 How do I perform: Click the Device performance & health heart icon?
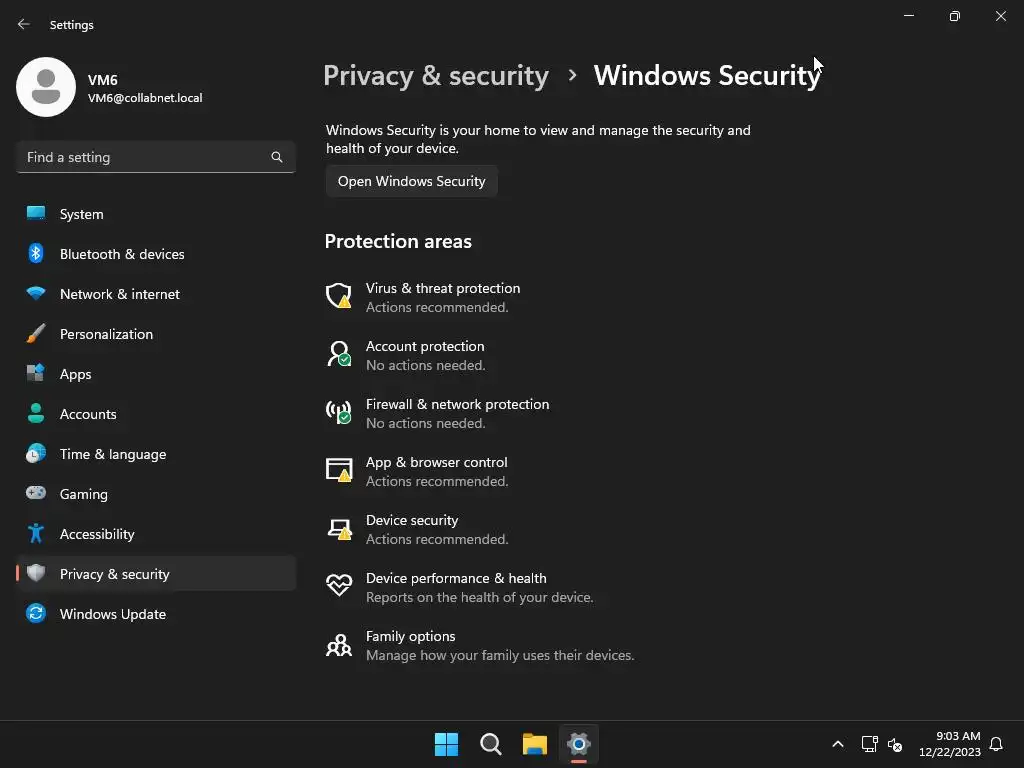click(x=339, y=586)
